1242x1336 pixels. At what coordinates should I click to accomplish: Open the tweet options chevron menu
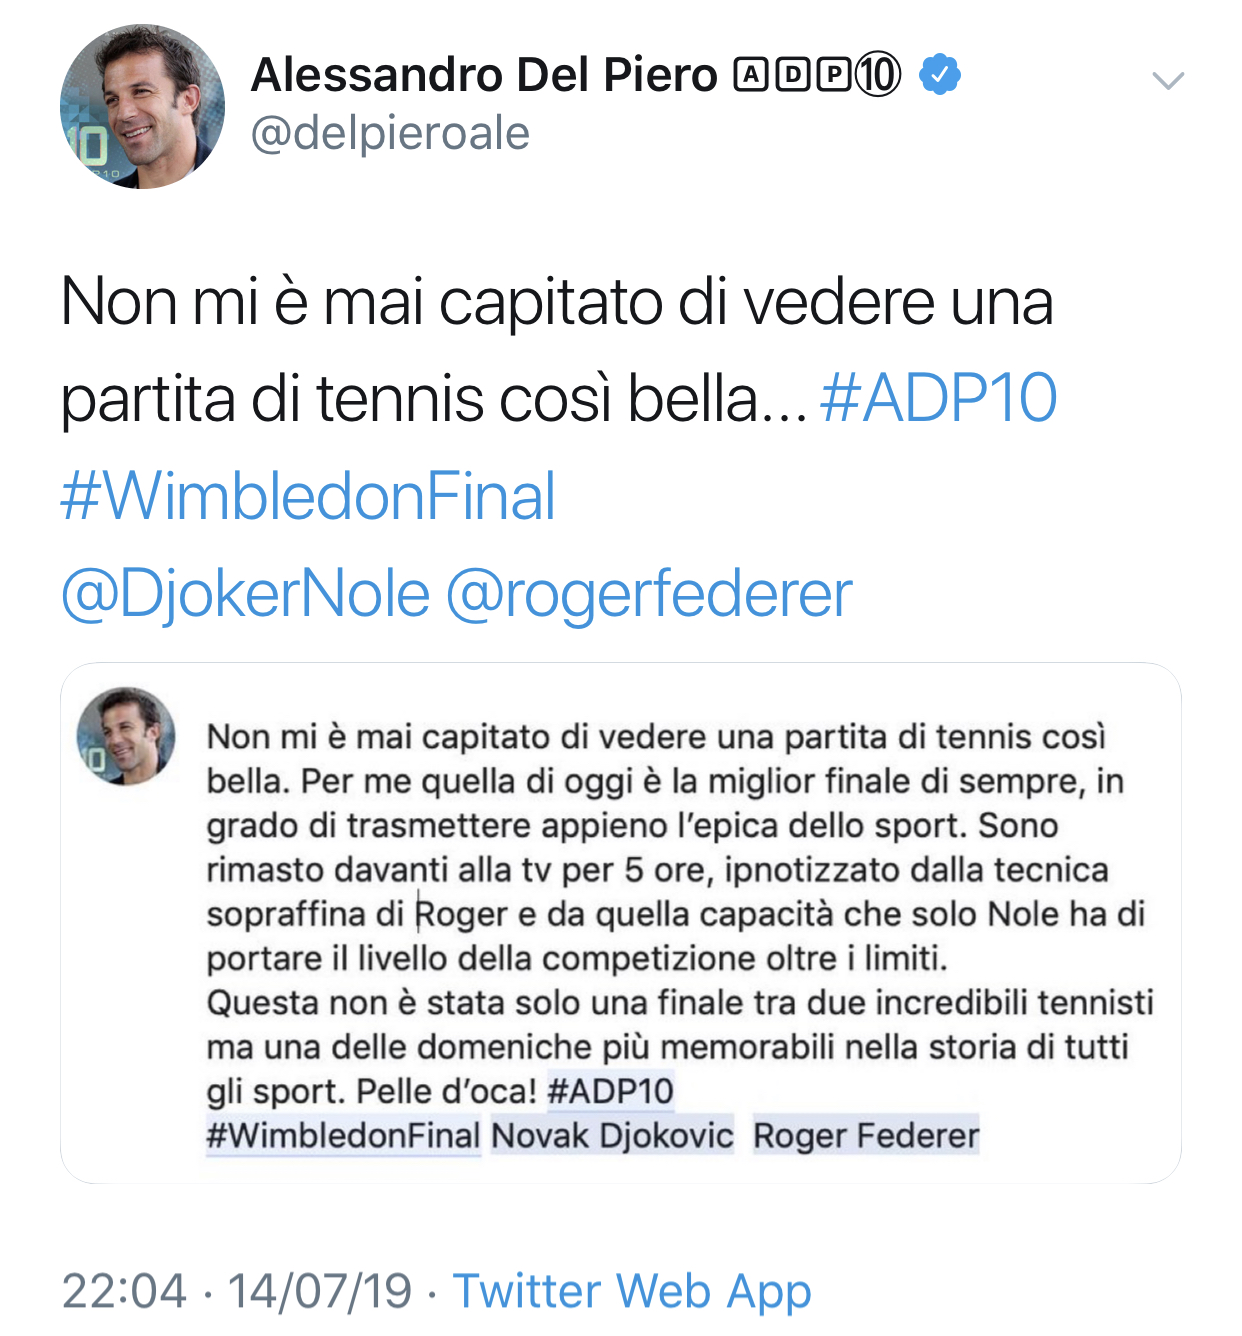click(1167, 81)
